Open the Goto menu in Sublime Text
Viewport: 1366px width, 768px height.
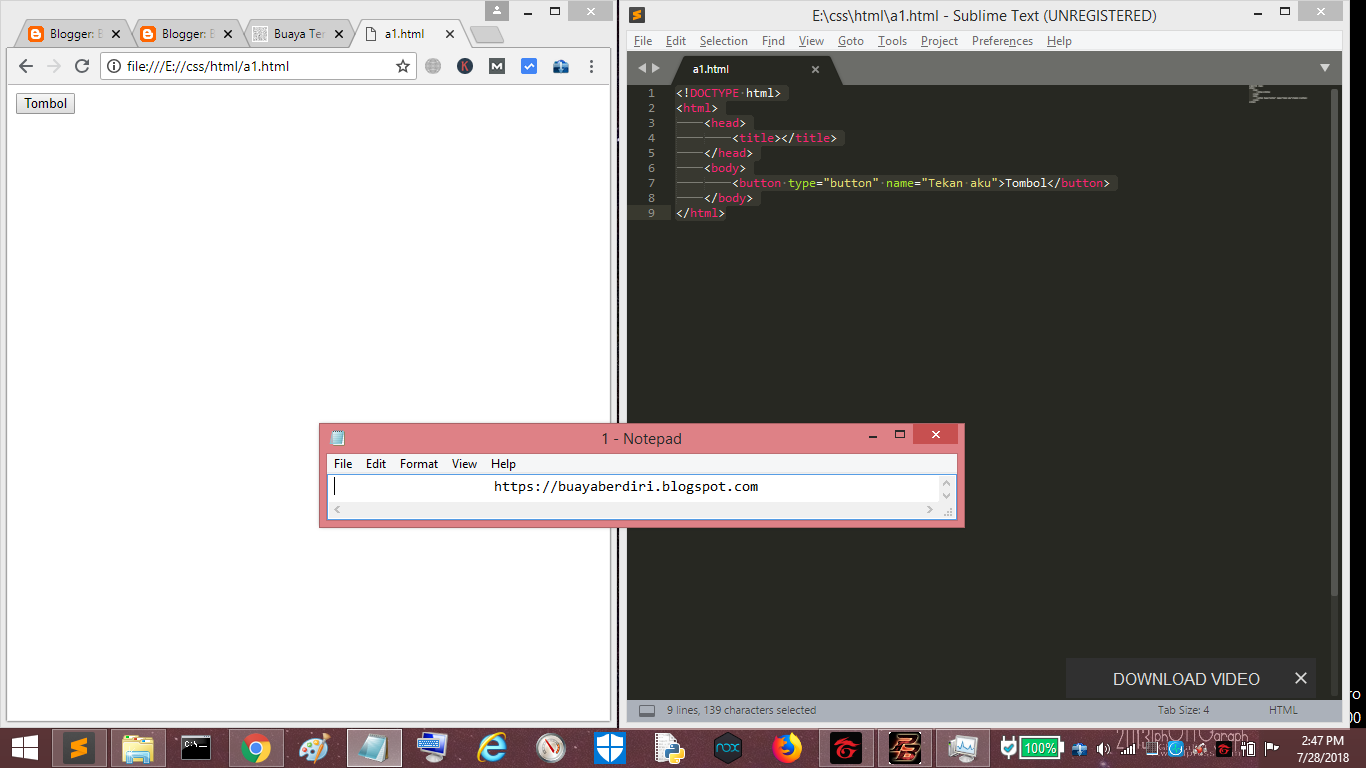click(x=851, y=41)
